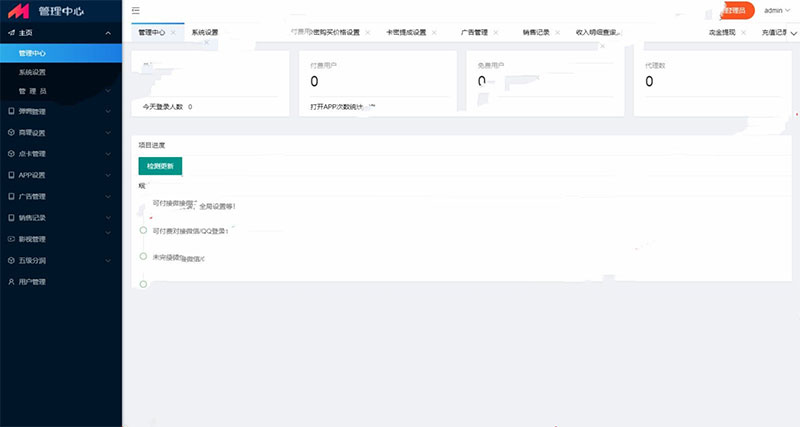
Task: Select 系统设置 in the sidebar
Action: coord(32,72)
